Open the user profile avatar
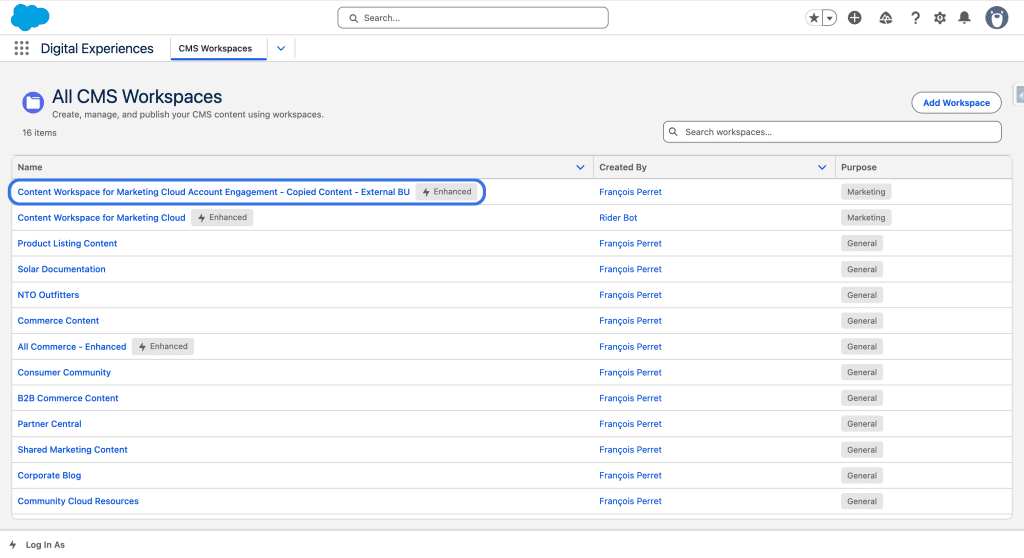1024x558 pixels. click(996, 18)
